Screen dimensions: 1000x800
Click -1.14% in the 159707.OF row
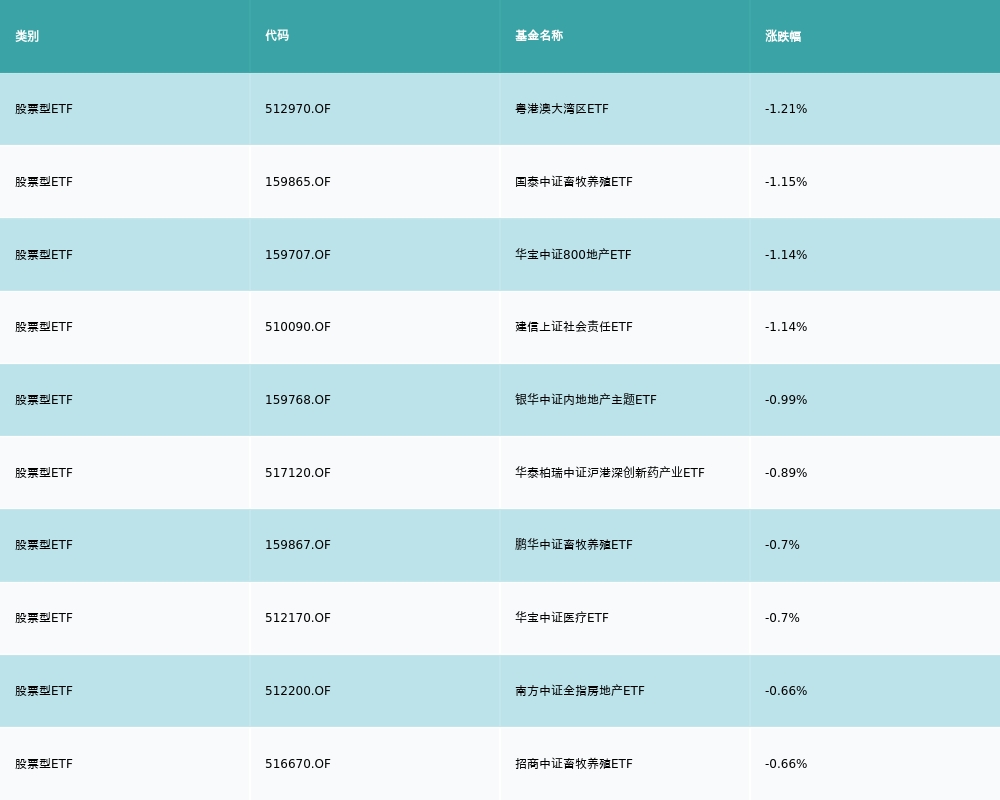pos(786,255)
